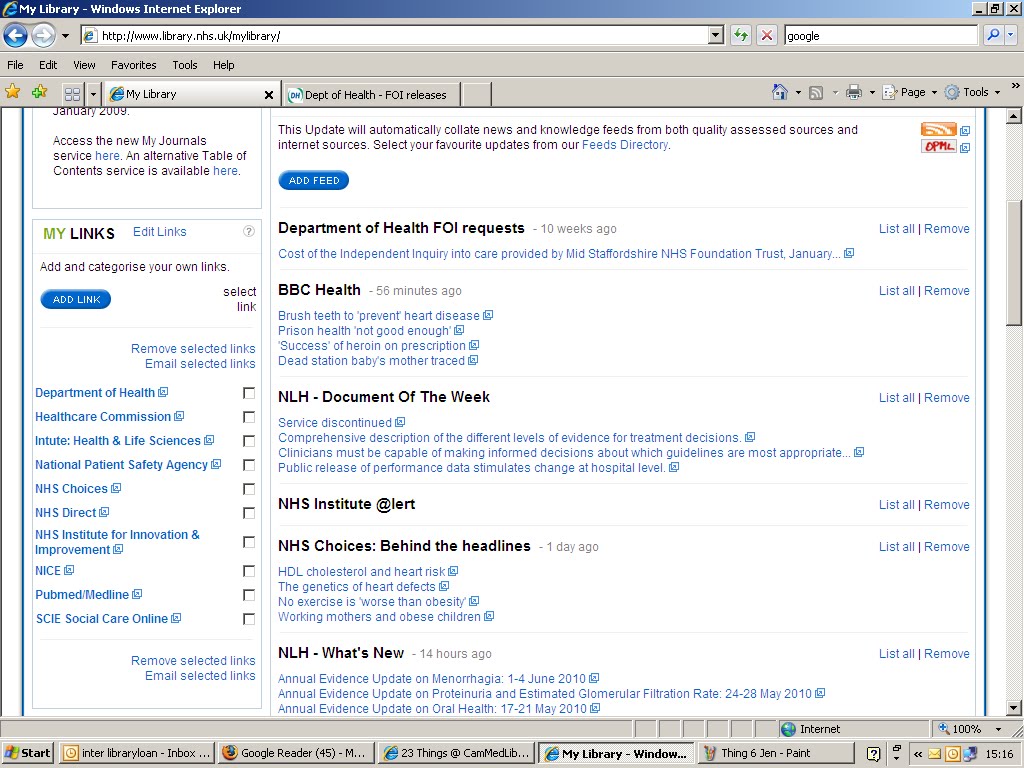
Task: Click the Windows Start button
Action: pos(28,753)
